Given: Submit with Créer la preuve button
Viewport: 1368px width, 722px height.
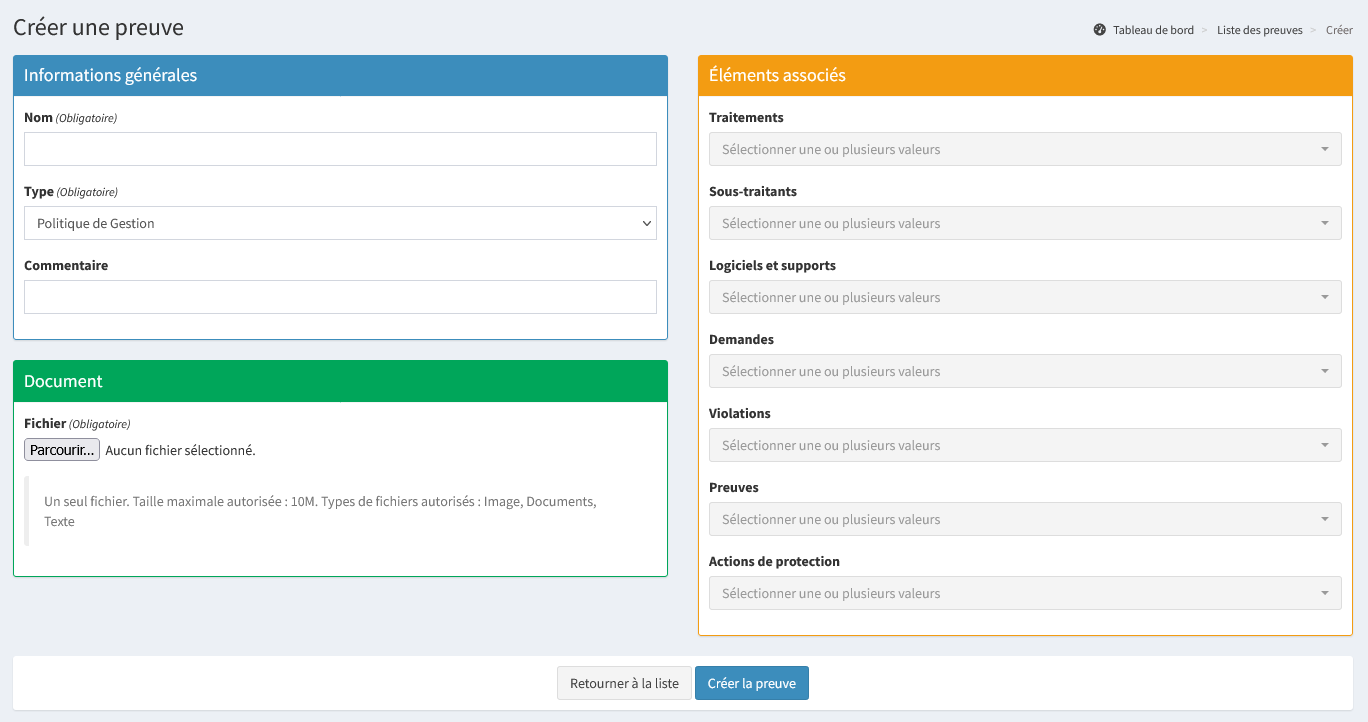Looking at the screenshot, I should point(751,684).
